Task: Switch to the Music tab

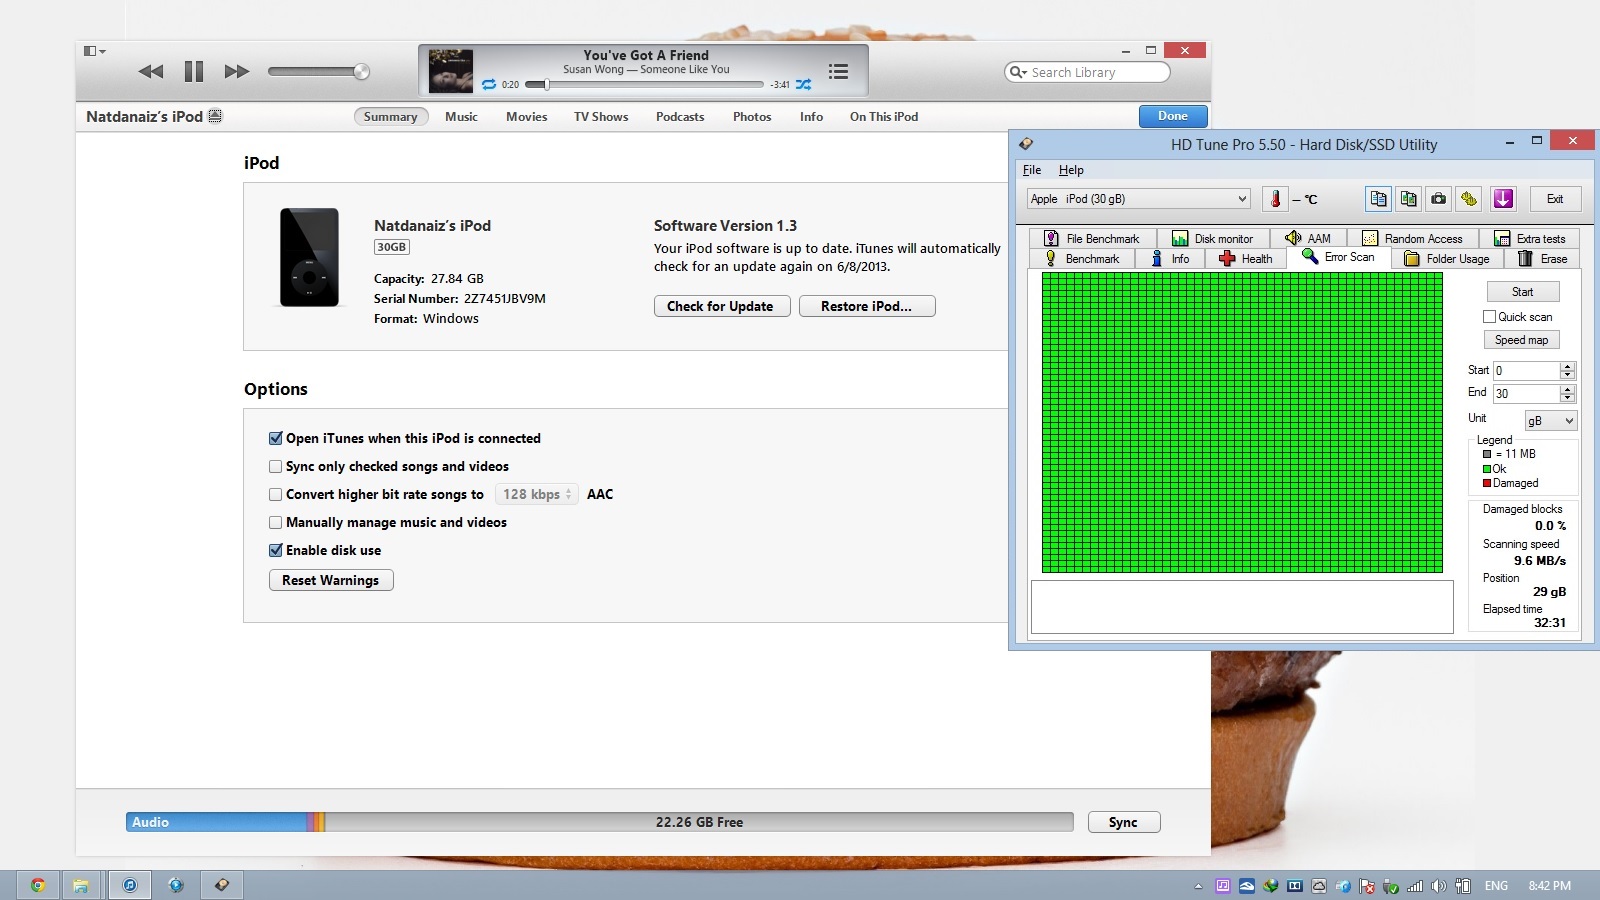Action: pos(461,117)
